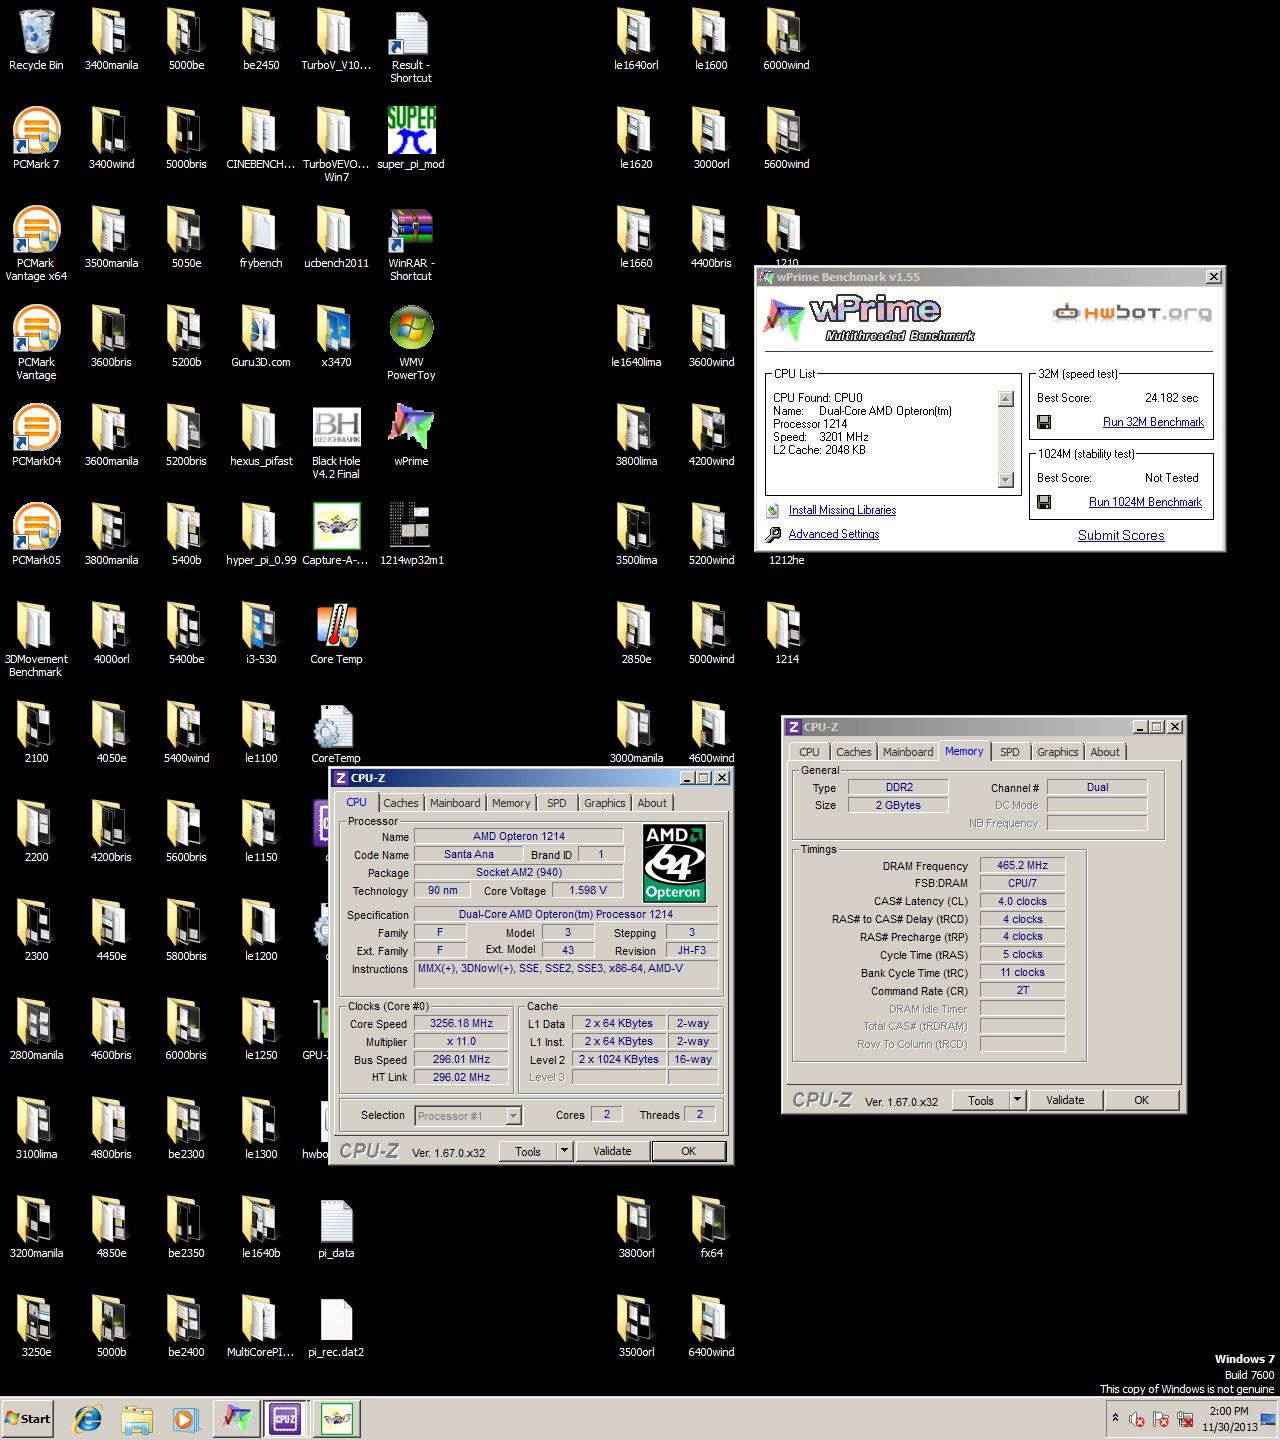1280x1440 pixels.
Task: Open the CoreTemp settings file icon
Action: [336, 733]
